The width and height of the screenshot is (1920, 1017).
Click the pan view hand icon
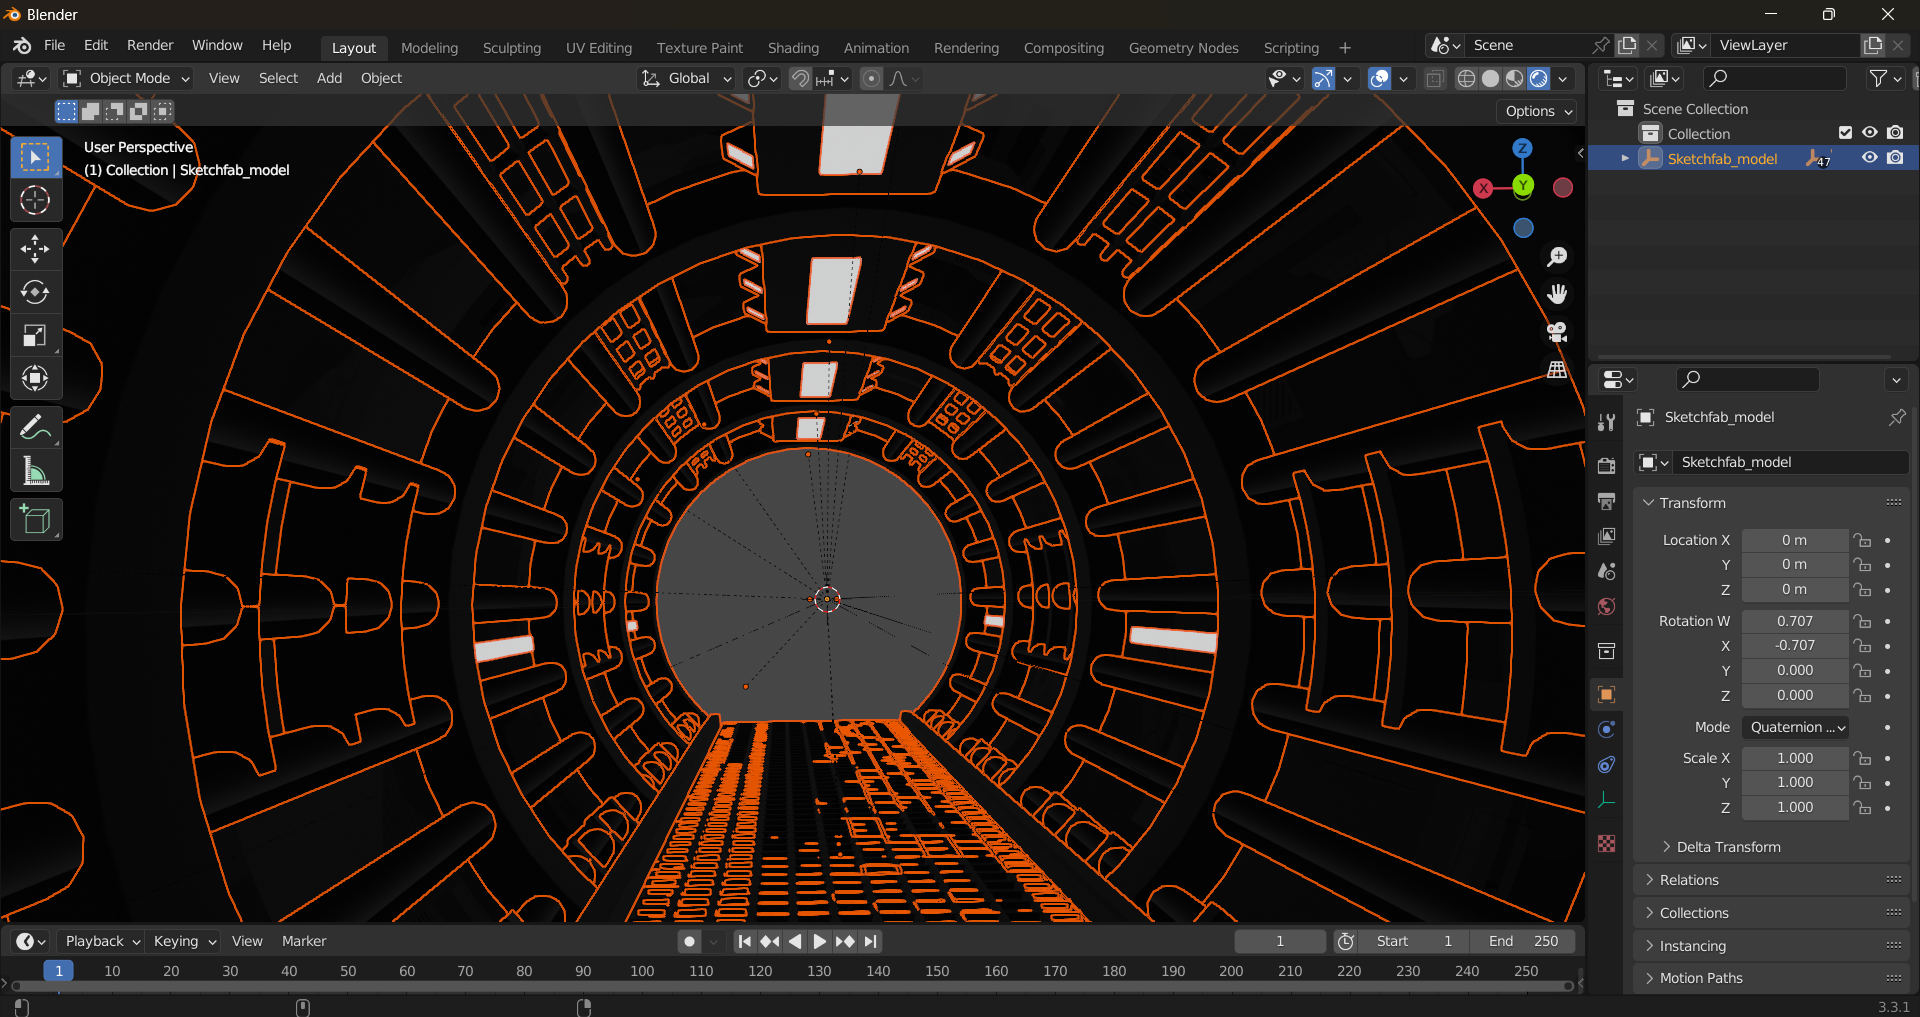tap(1557, 294)
